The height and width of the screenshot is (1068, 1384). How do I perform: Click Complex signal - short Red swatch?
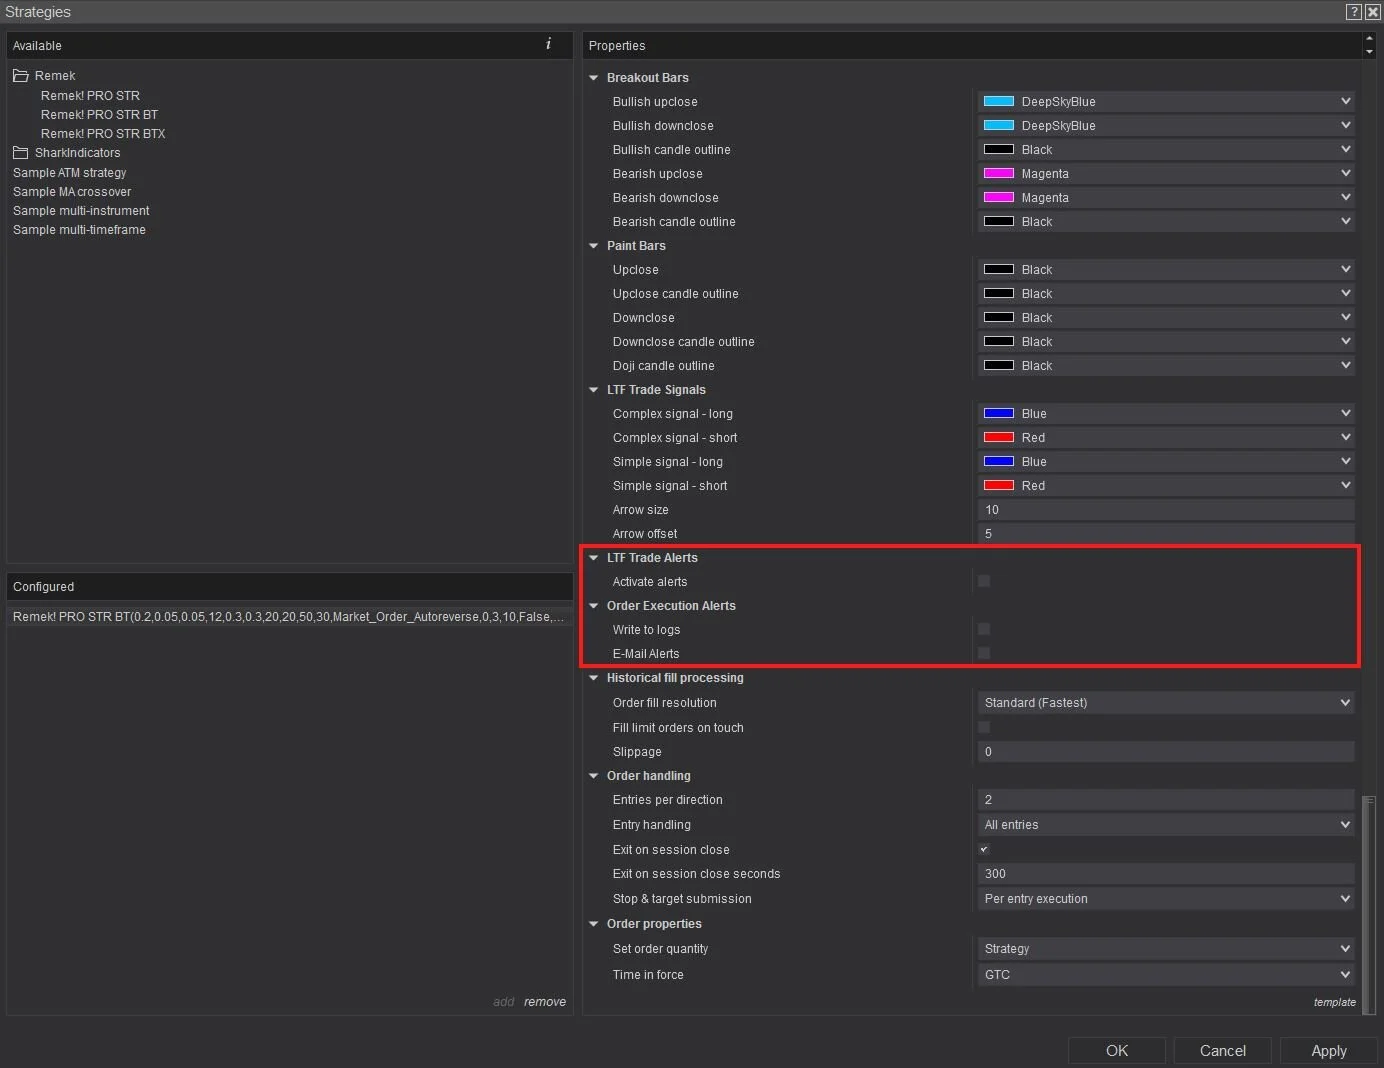click(999, 437)
